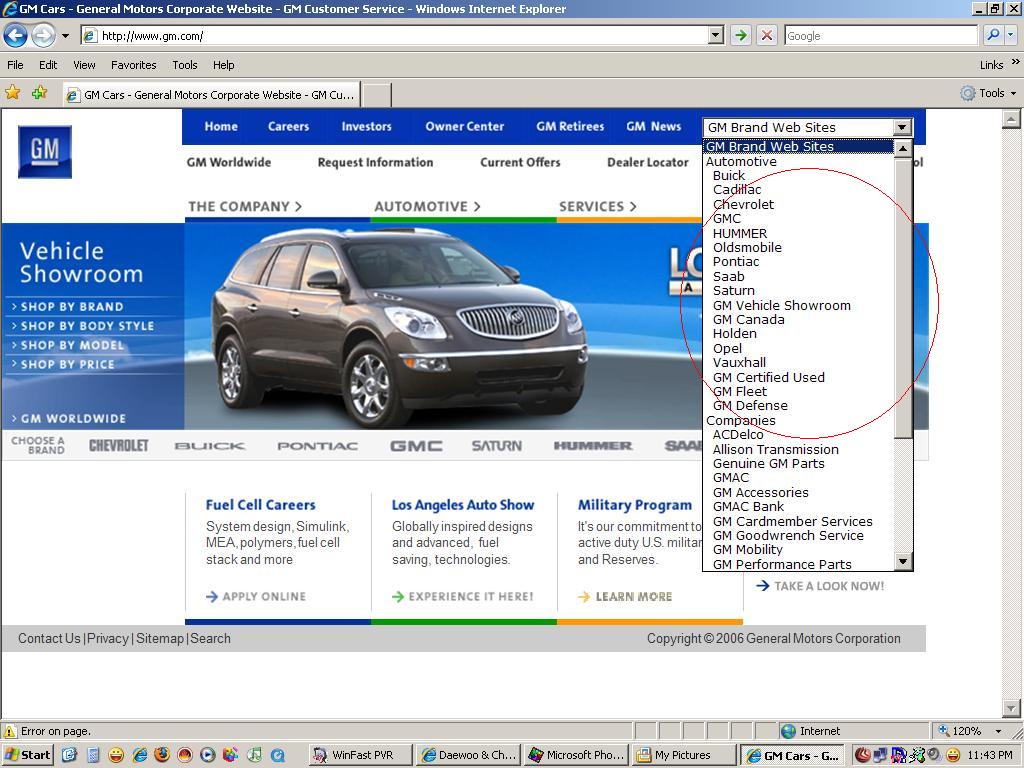1024x768 pixels.
Task: Select Cadillac from the brand list
Action: (x=737, y=189)
